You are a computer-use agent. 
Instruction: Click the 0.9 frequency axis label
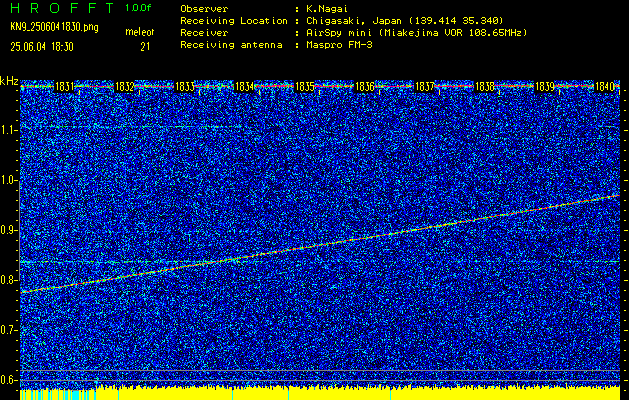(8, 230)
